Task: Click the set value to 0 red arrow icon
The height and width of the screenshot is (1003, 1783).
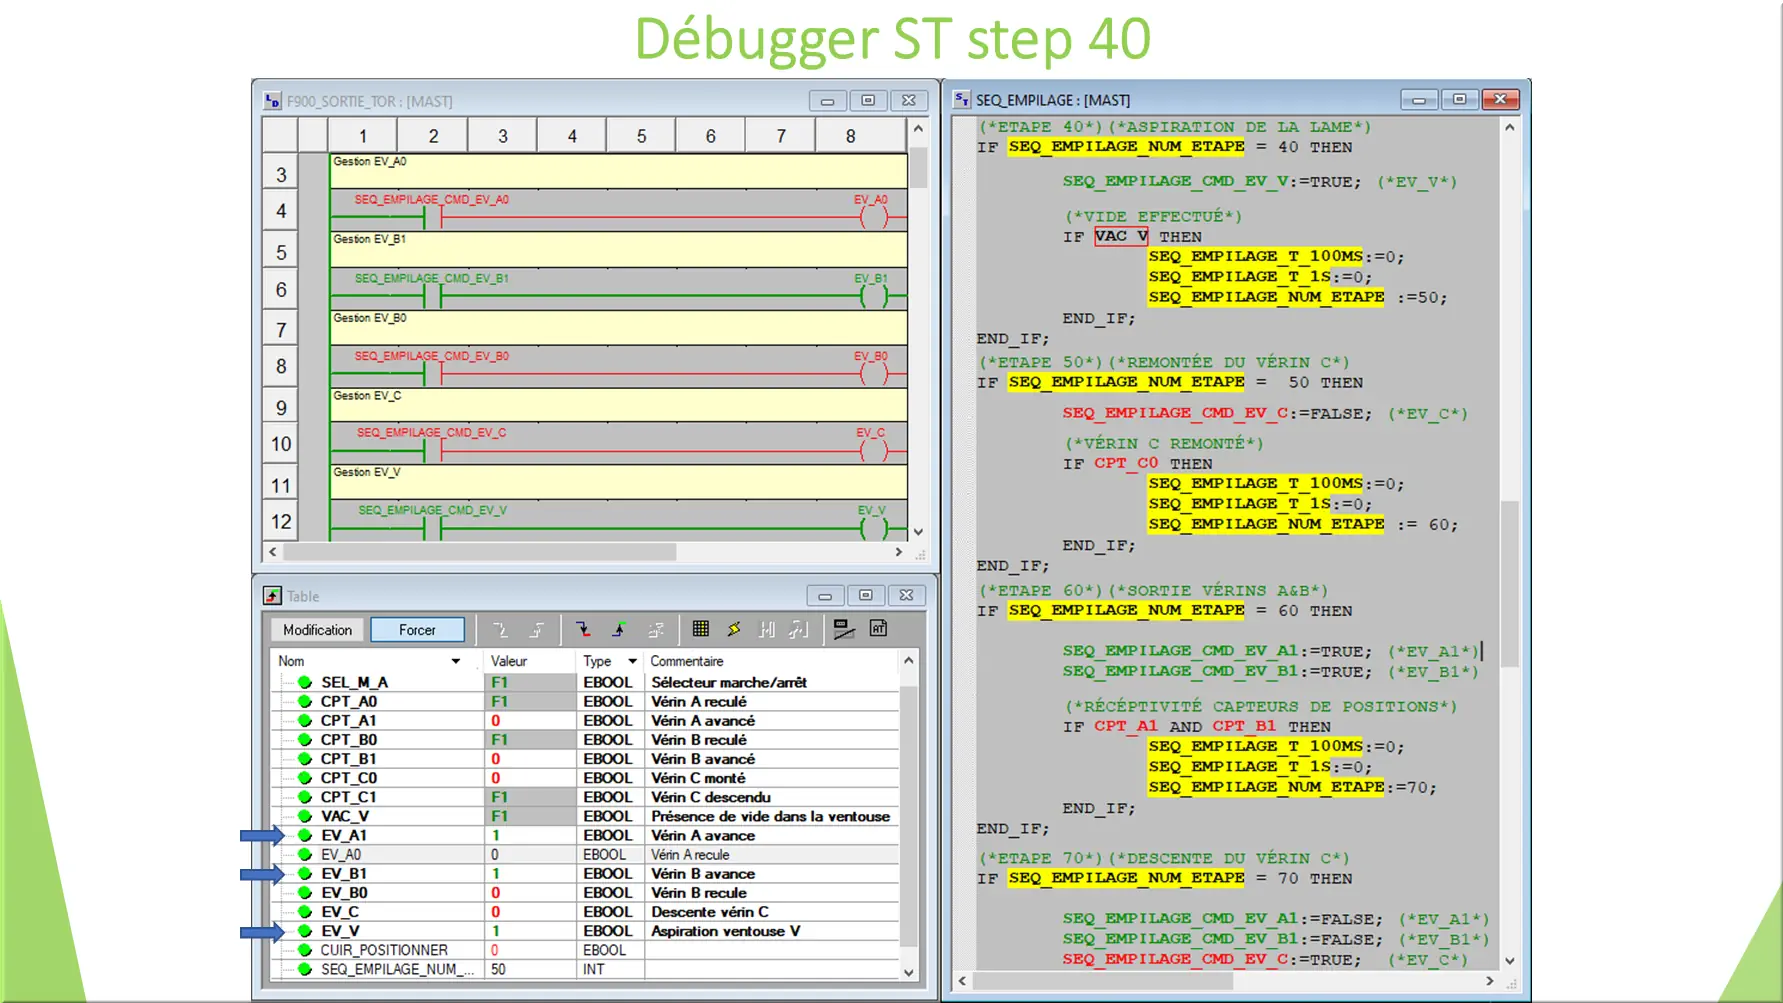Action: 583,629
